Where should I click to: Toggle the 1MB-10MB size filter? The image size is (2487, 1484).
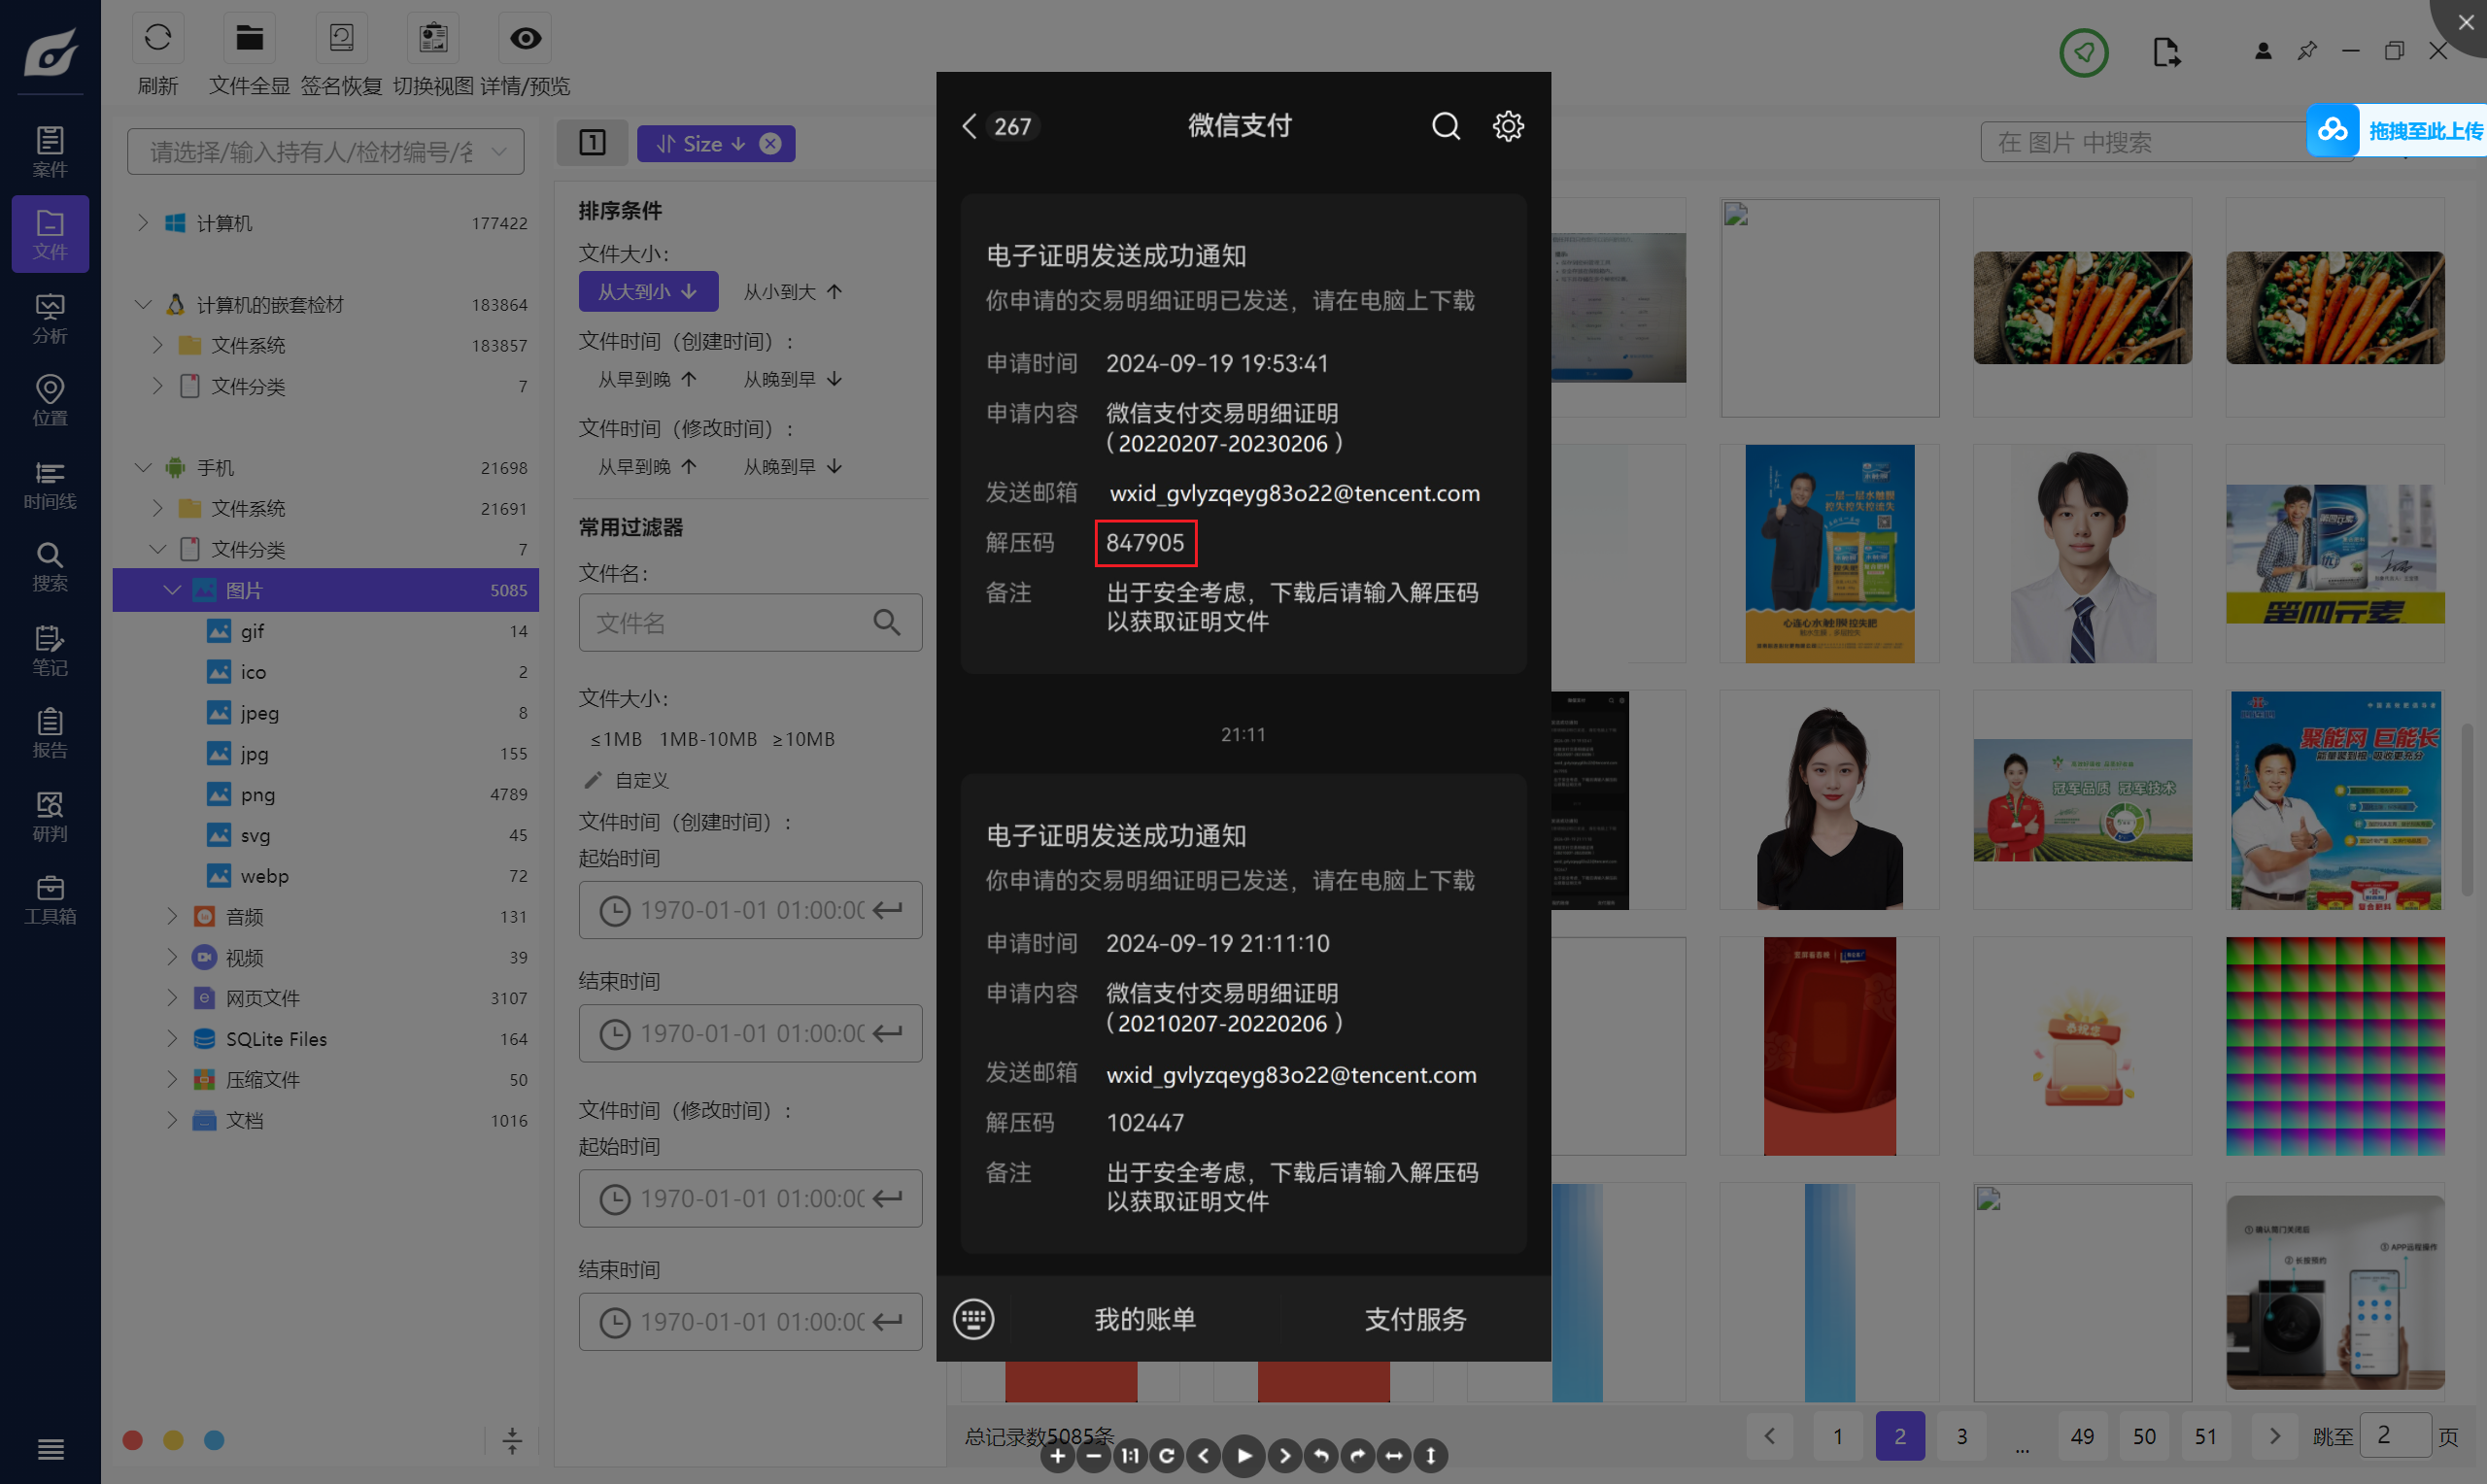[708, 739]
